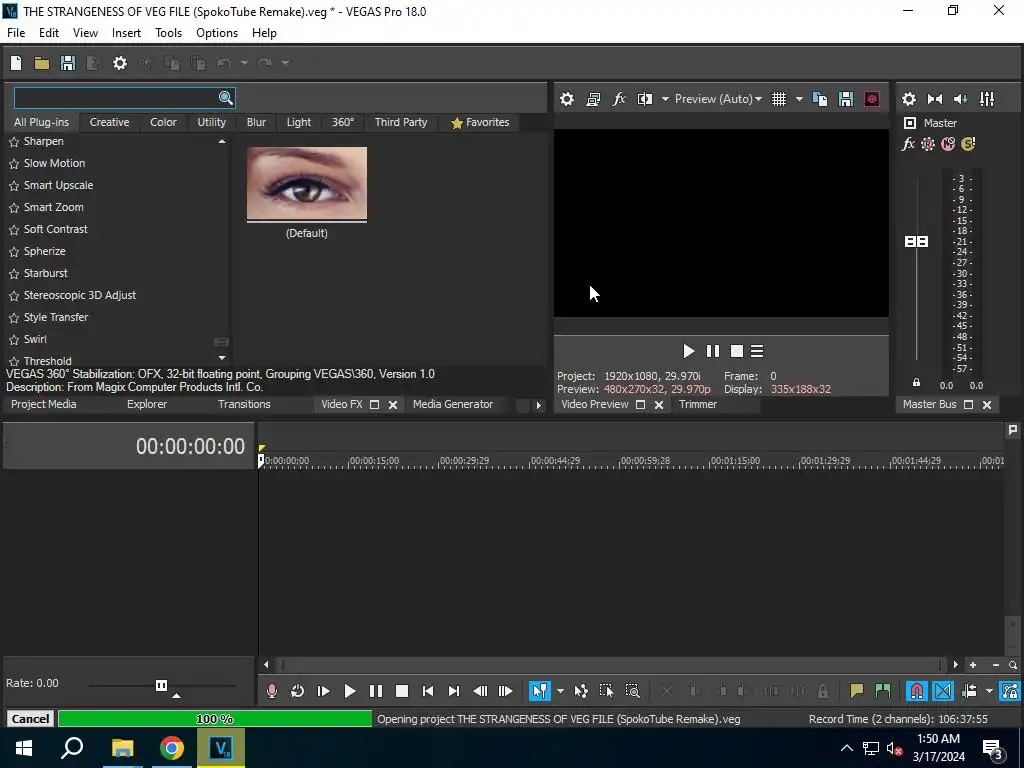Toggle Auto Ripple button

pyautogui.click(x=969, y=691)
